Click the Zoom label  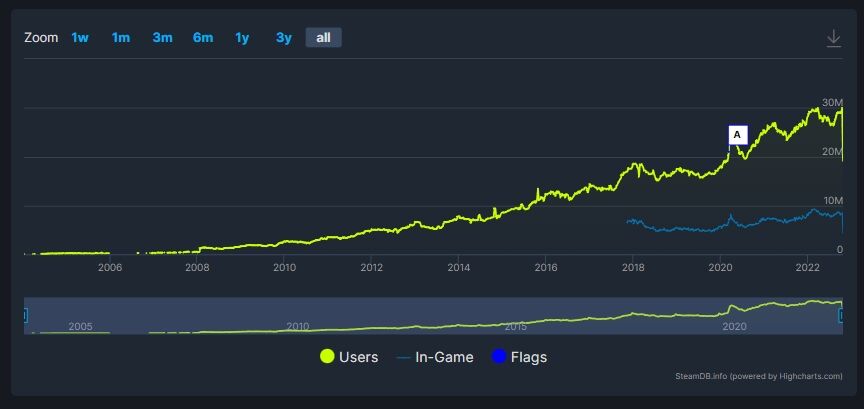[41, 37]
